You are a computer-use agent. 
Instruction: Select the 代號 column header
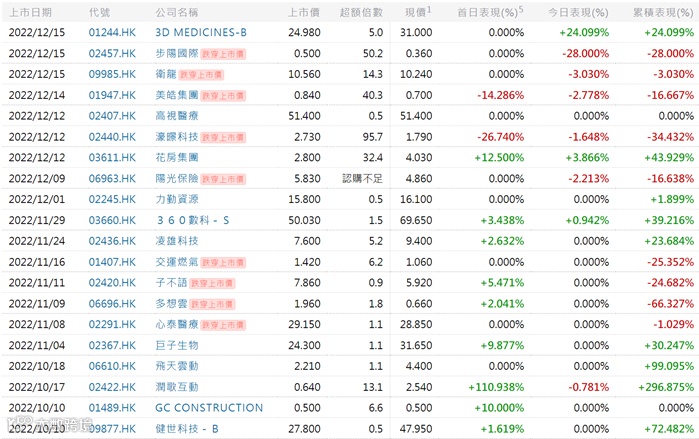coord(99,12)
